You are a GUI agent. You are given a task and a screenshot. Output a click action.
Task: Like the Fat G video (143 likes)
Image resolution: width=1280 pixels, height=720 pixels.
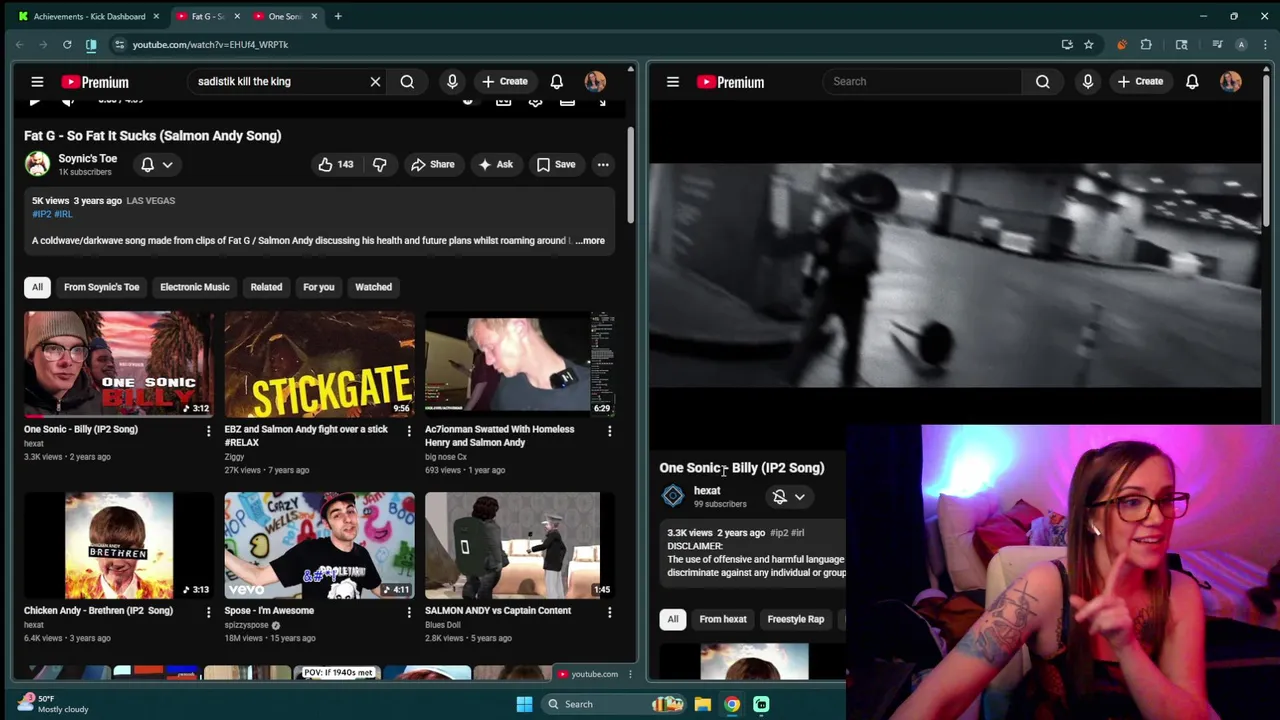[x=336, y=164]
